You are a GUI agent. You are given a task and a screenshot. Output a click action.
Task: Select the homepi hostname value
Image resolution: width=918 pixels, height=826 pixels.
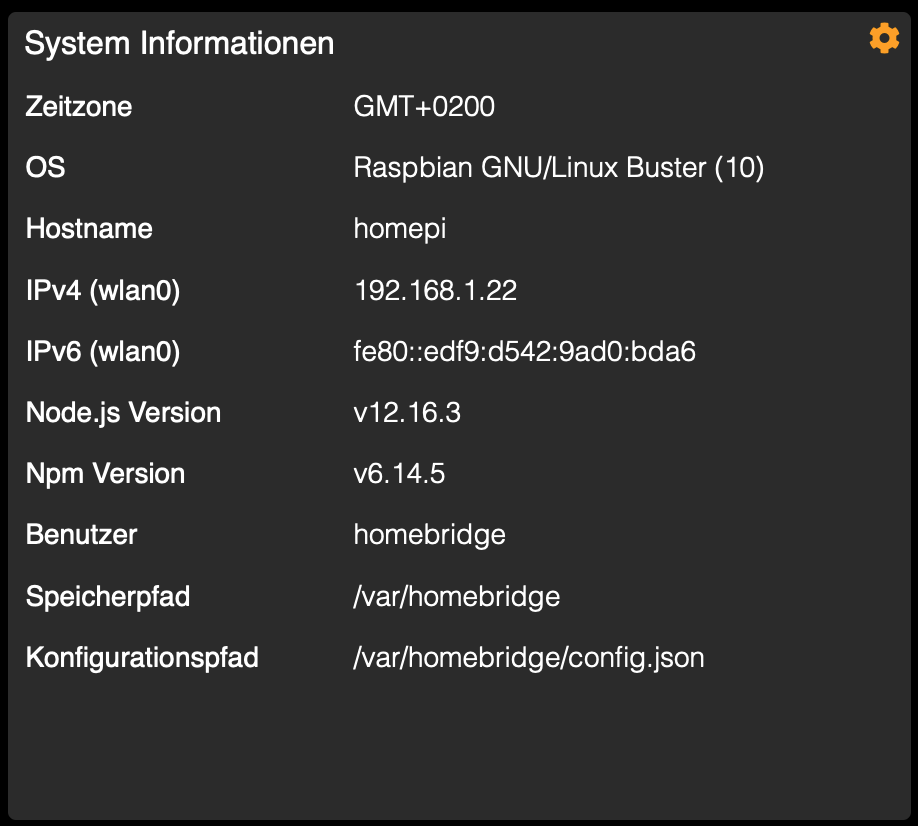coord(400,229)
